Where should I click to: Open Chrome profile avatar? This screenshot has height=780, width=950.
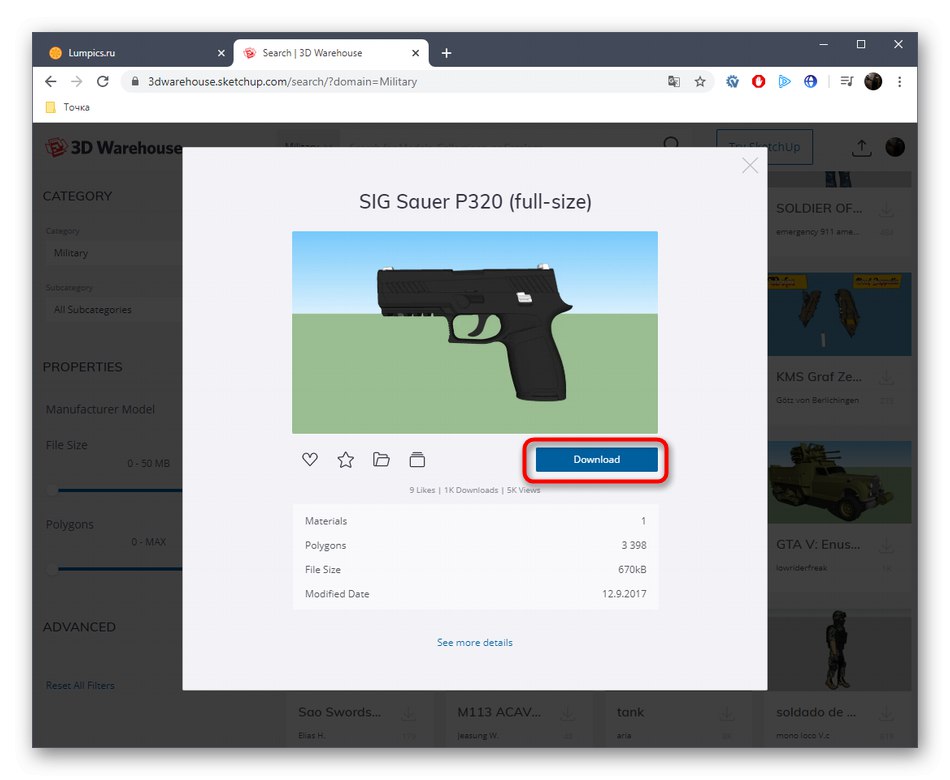coord(872,81)
